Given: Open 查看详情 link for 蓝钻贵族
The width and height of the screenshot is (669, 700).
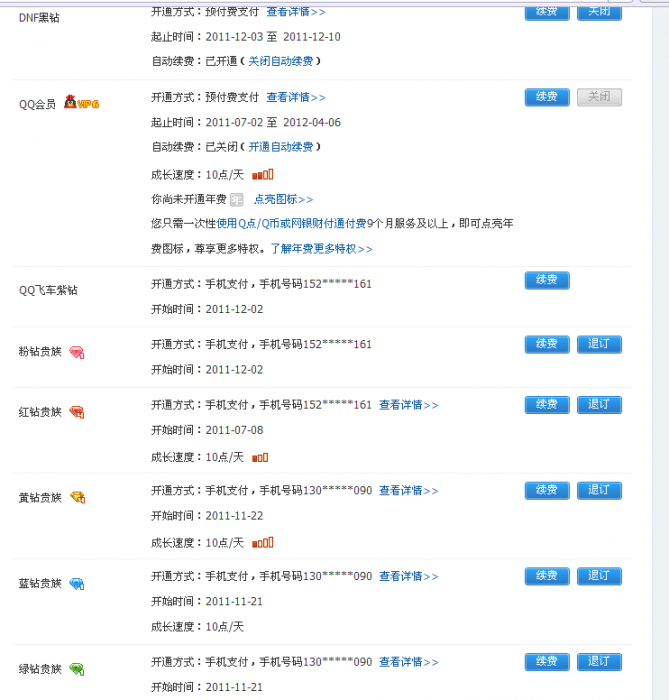Looking at the screenshot, I should [409, 576].
